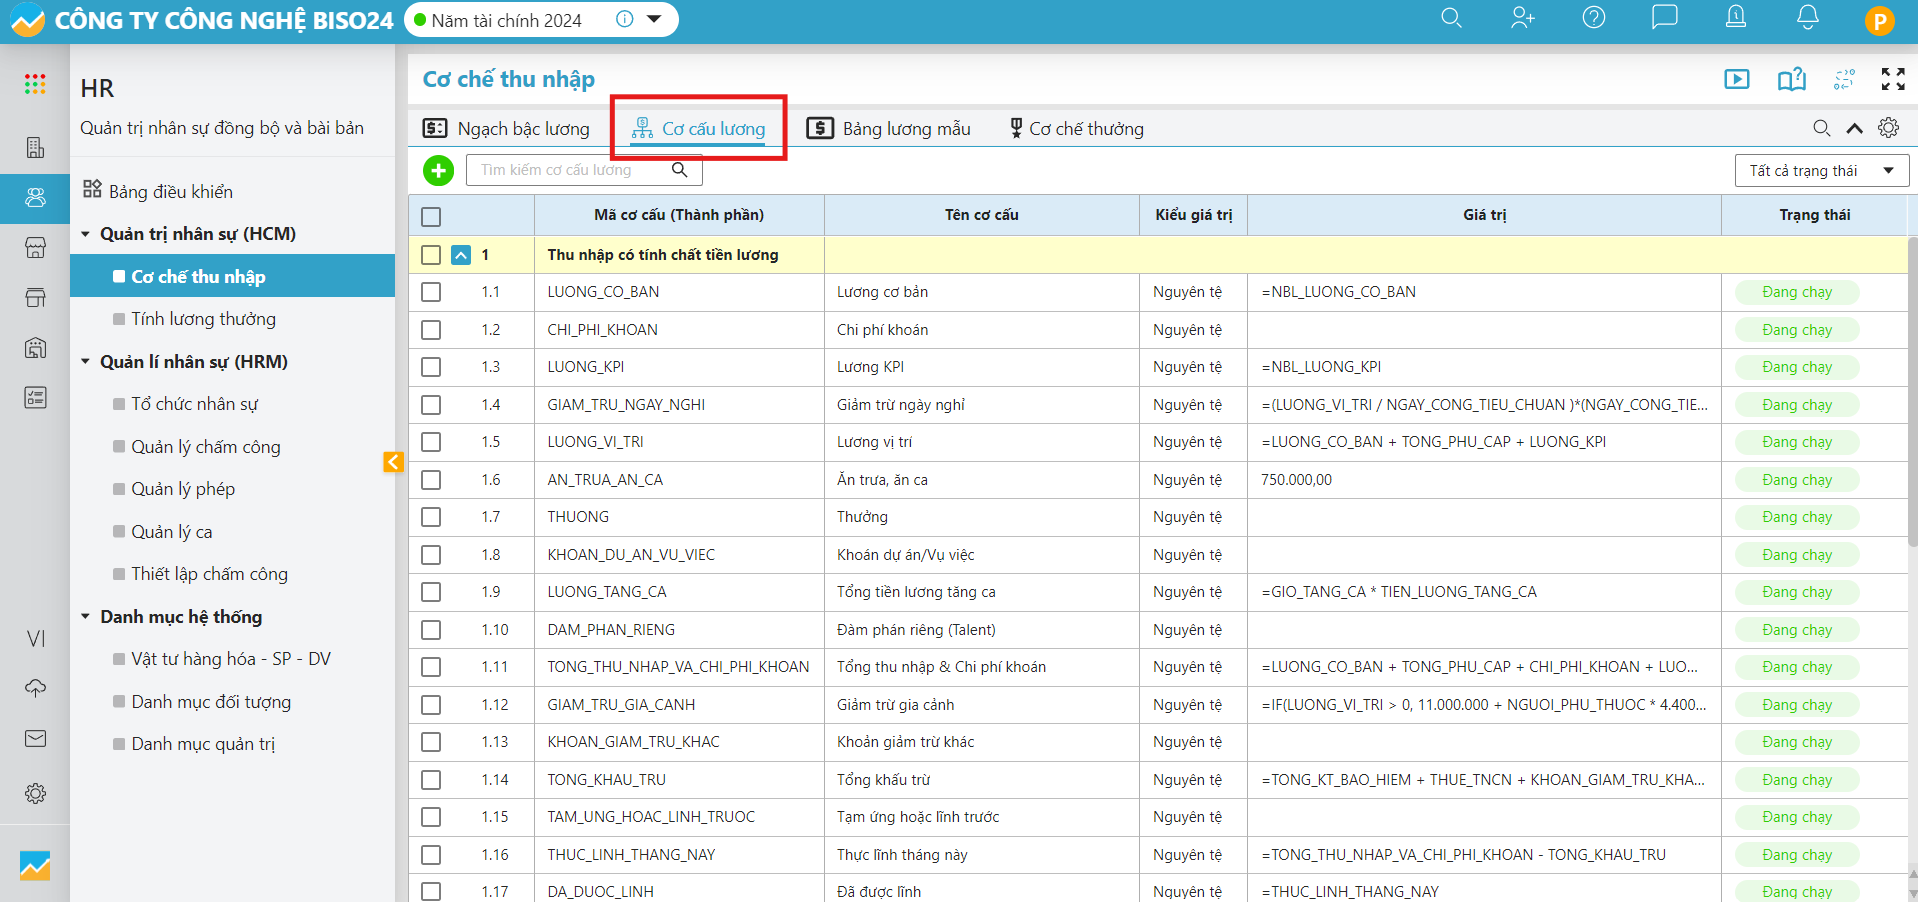Open the app grid launcher icon
The width and height of the screenshot is (1918, 902).
(x=35, y=85)
